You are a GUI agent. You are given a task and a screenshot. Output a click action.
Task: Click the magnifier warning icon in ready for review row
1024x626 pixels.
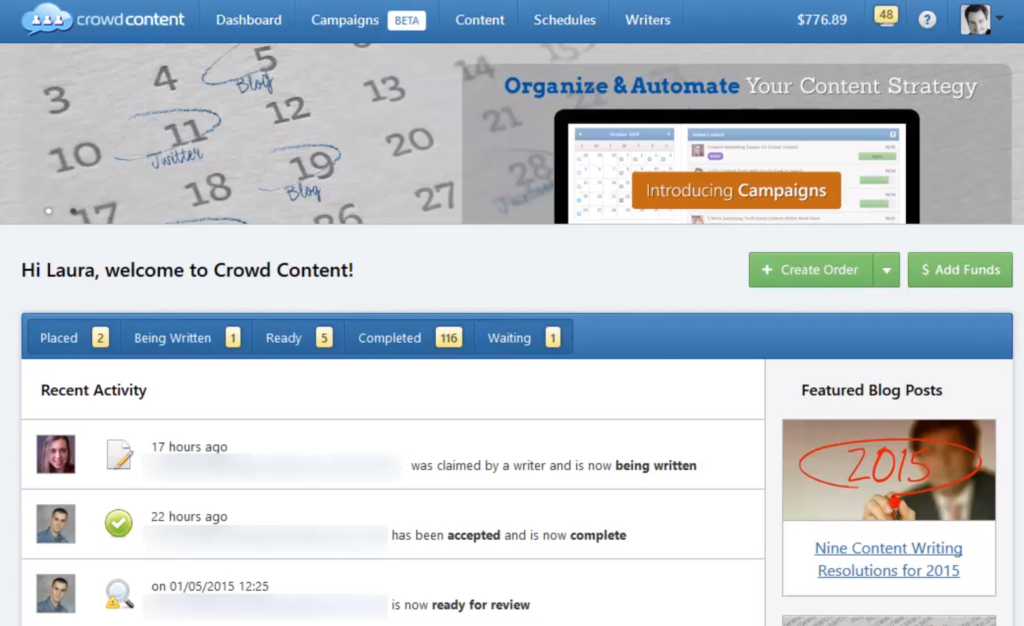click(119, 593)
